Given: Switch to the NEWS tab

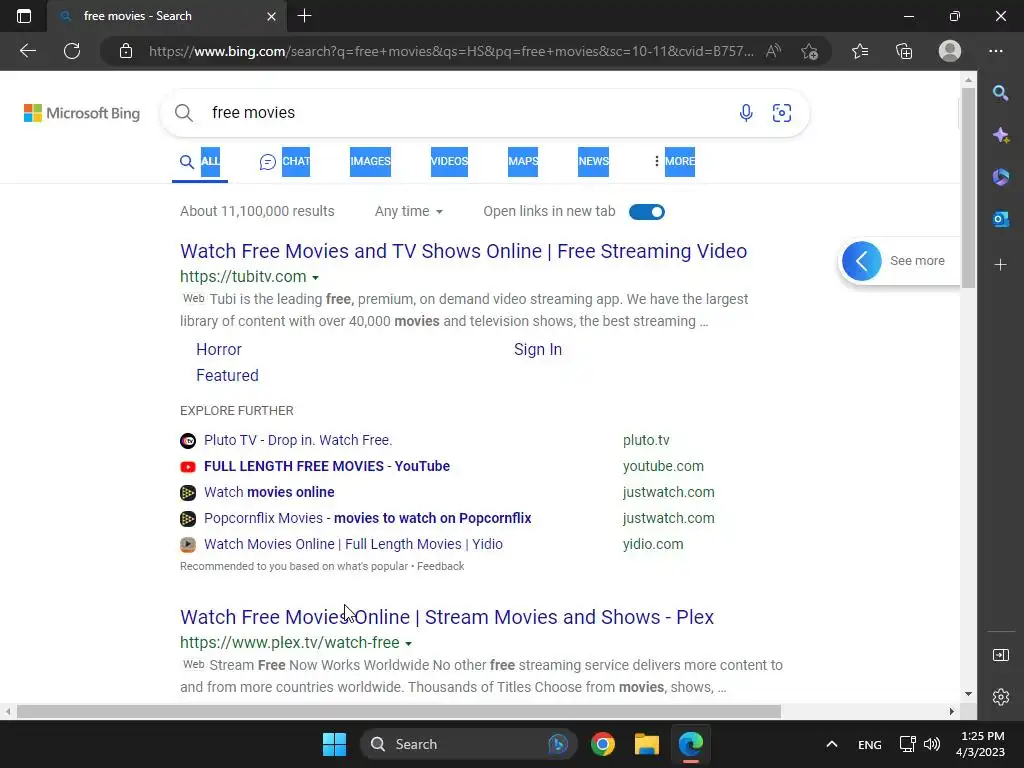Looking at the screenshot, I should coord(594,161).
